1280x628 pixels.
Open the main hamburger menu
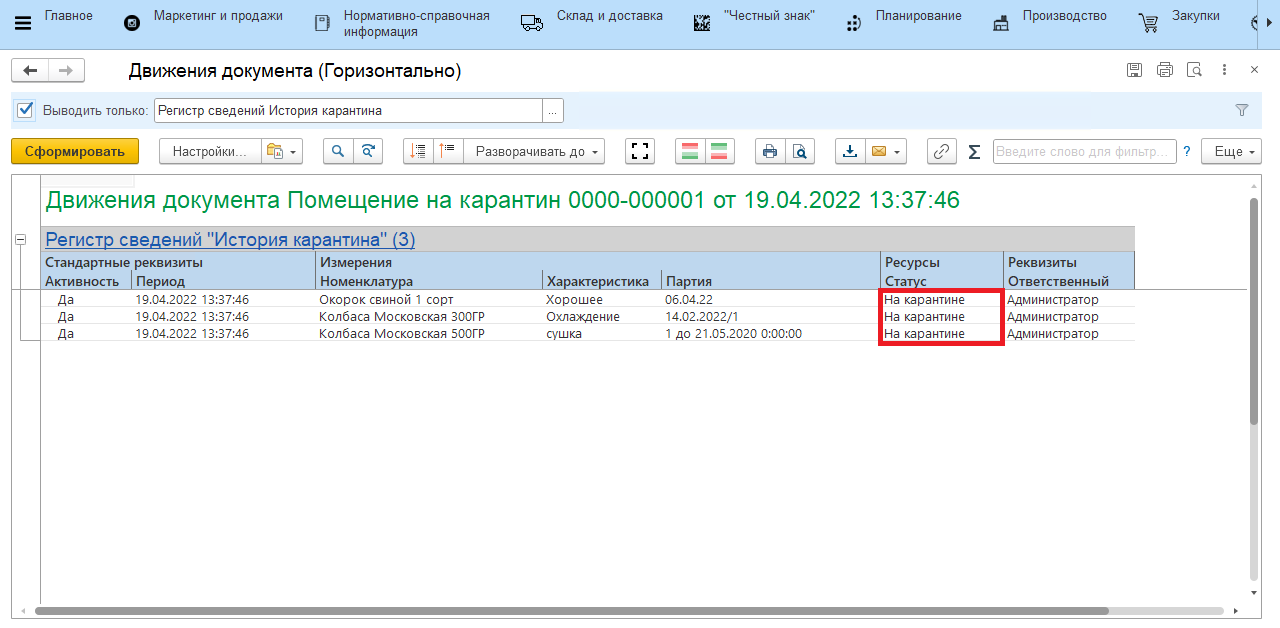tap(23, 23)
